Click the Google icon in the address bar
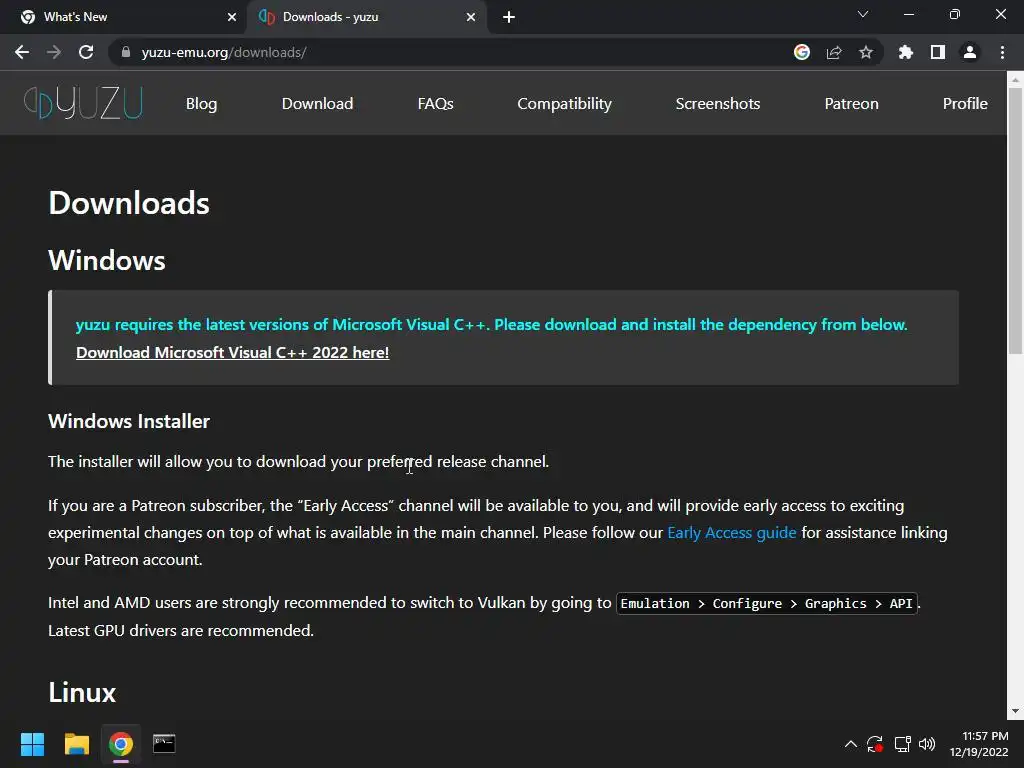The image size is (1024, 768). point(802,52)
